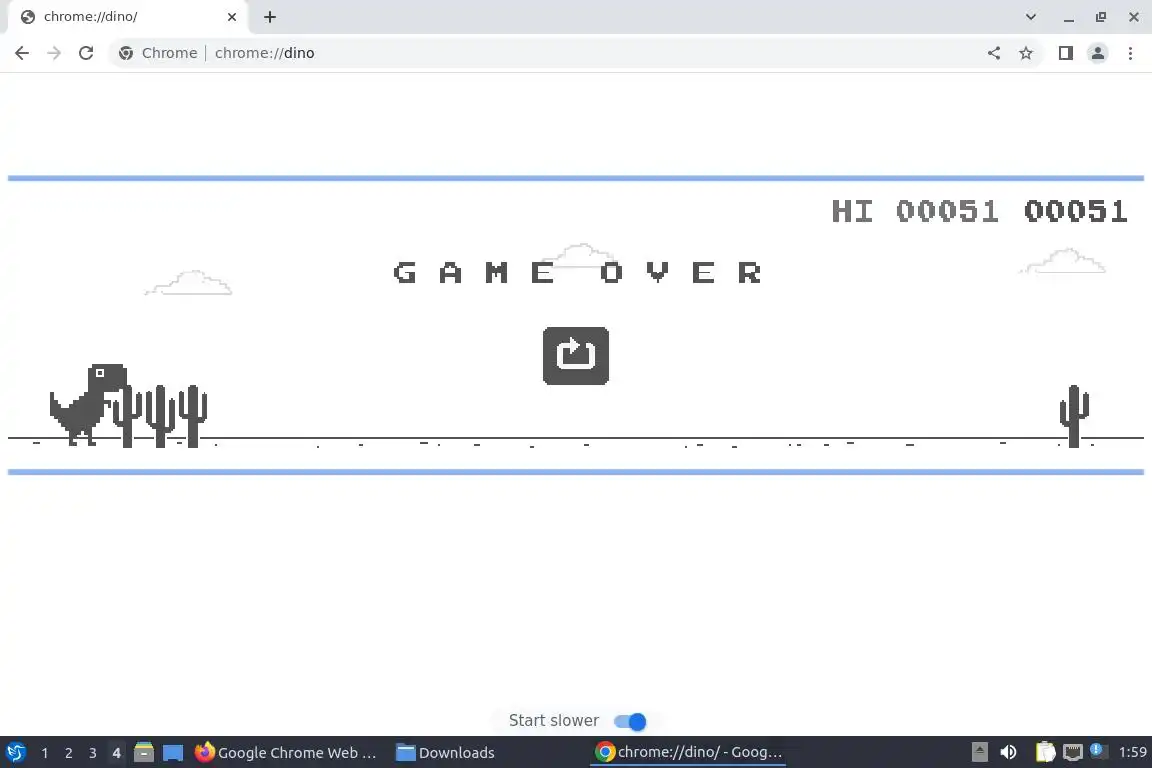The width and height of the screenshot is (1152, 768).
Task: Expand the tab search dropdown chevron
Action: (1031, 17)
